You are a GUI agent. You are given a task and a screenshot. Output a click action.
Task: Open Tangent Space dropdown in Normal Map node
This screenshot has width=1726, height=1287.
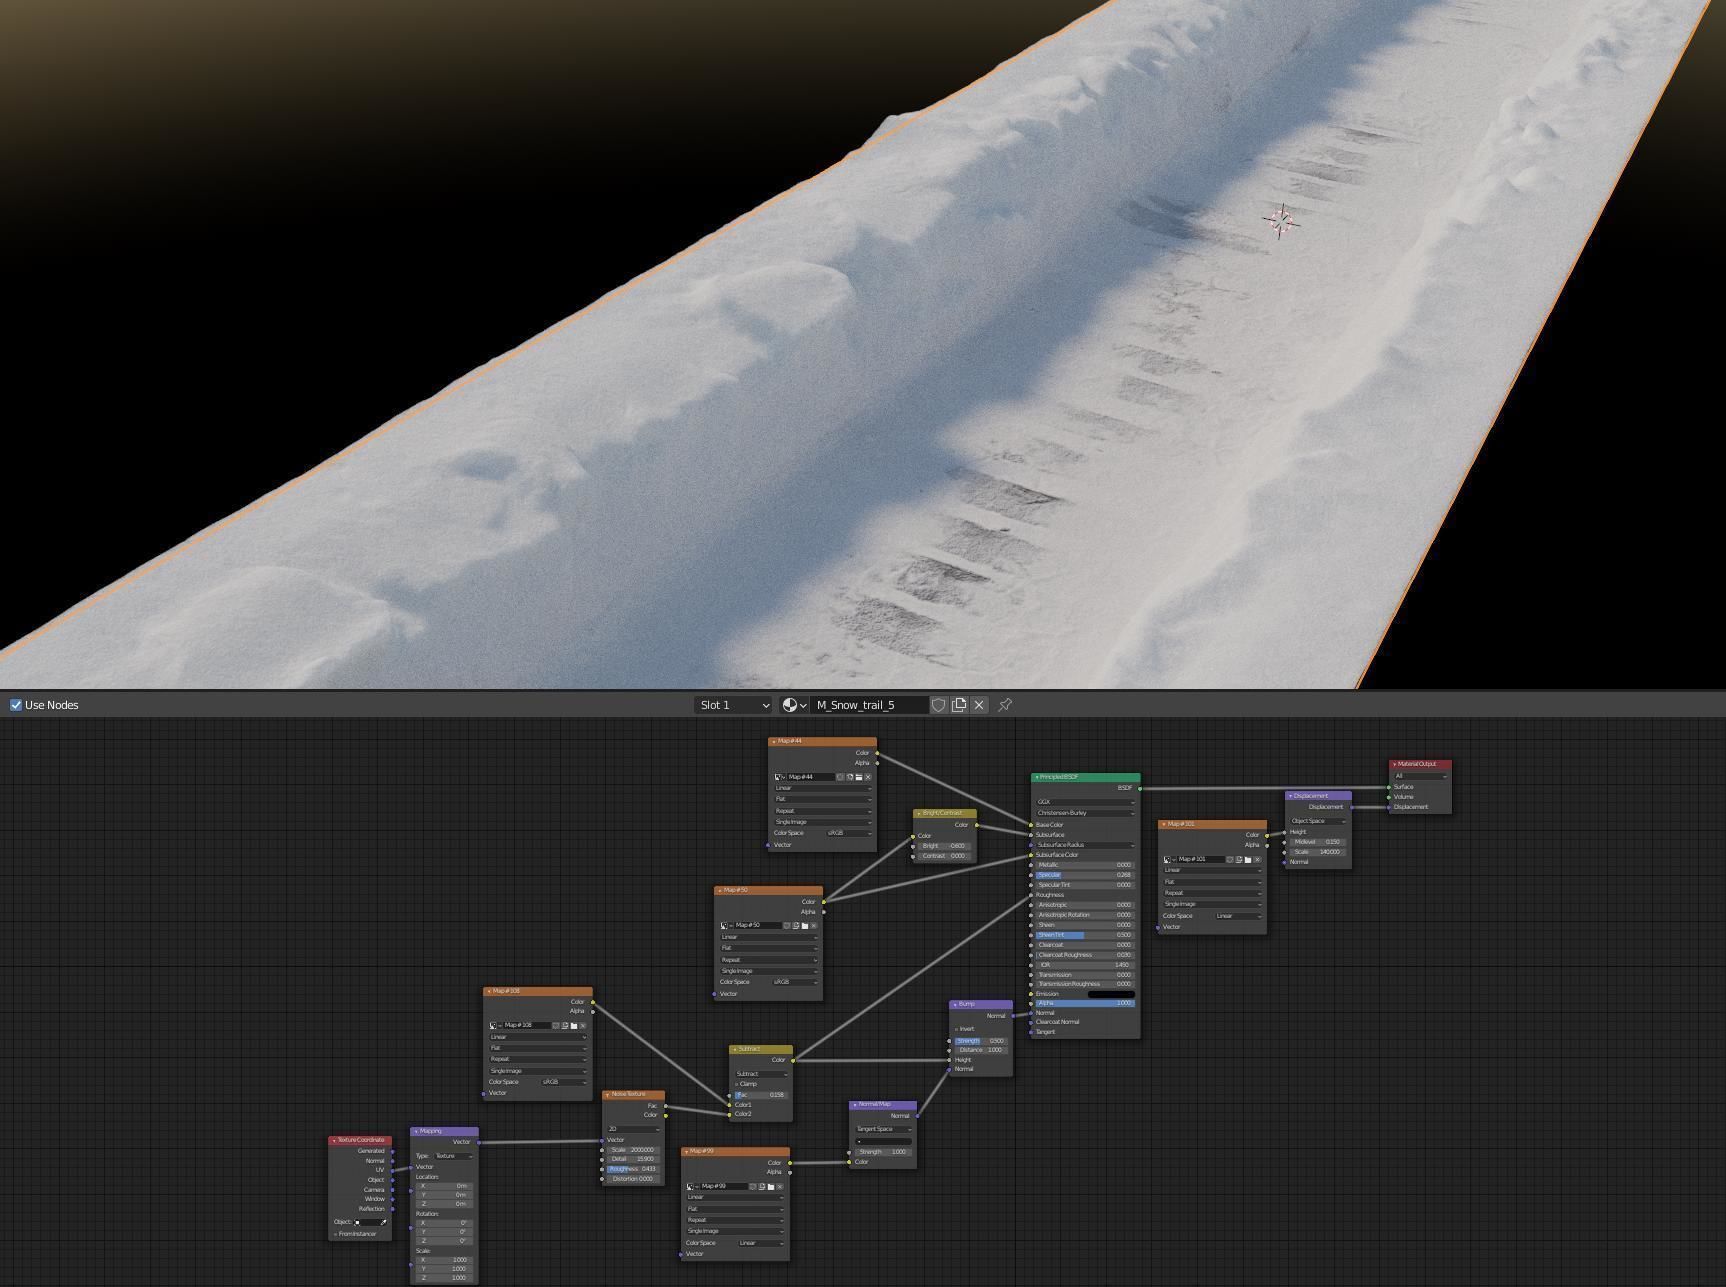pos(883,1129)
